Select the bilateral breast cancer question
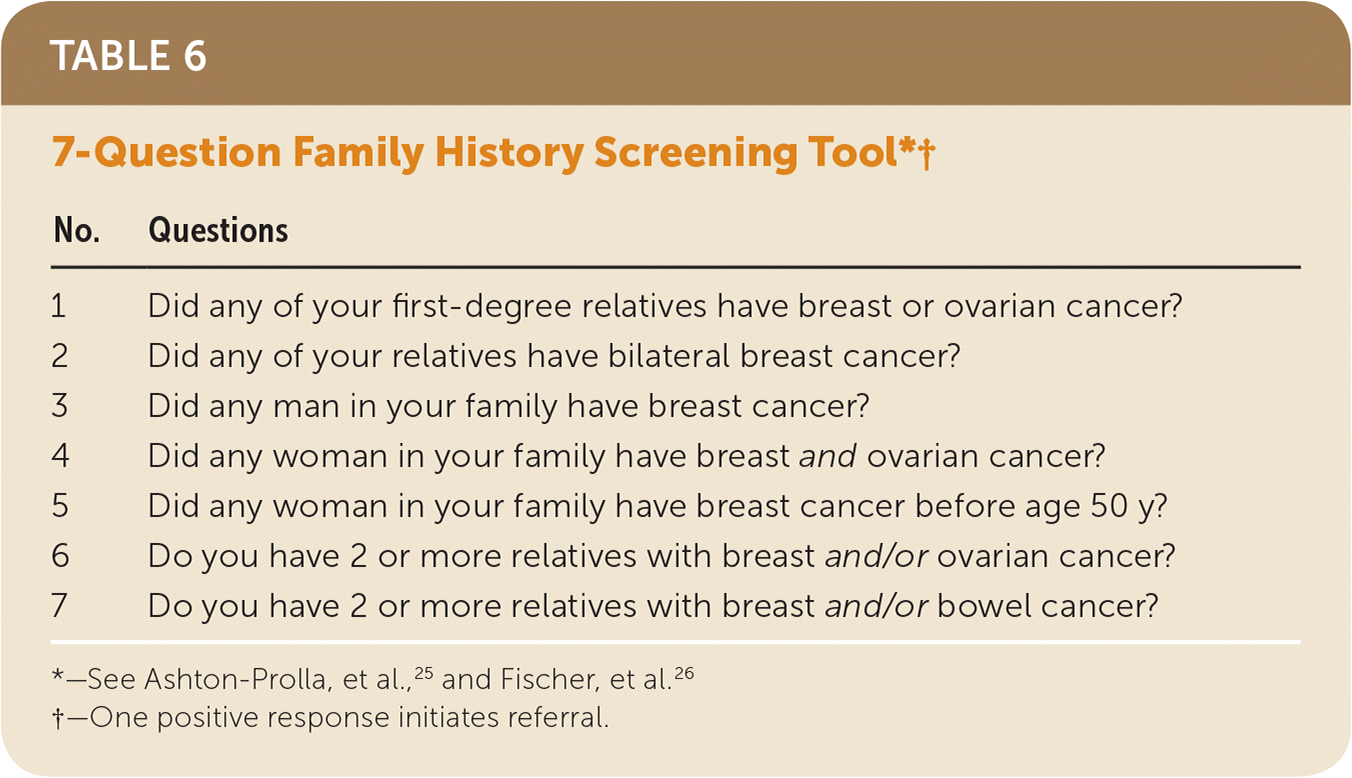 (x=553, y=356)
